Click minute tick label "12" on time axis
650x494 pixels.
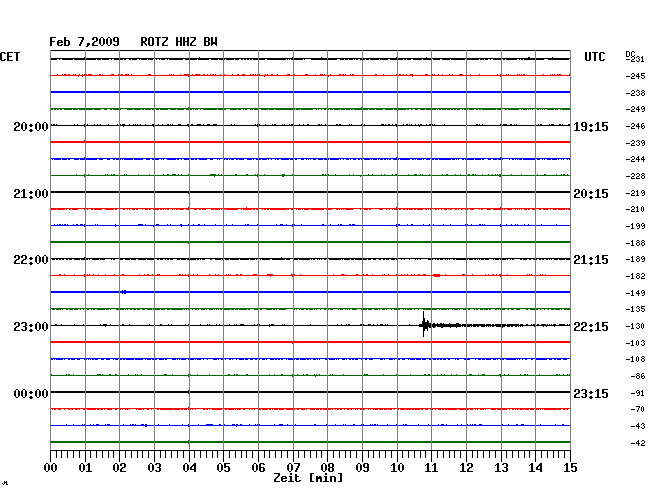pos(466,468)
